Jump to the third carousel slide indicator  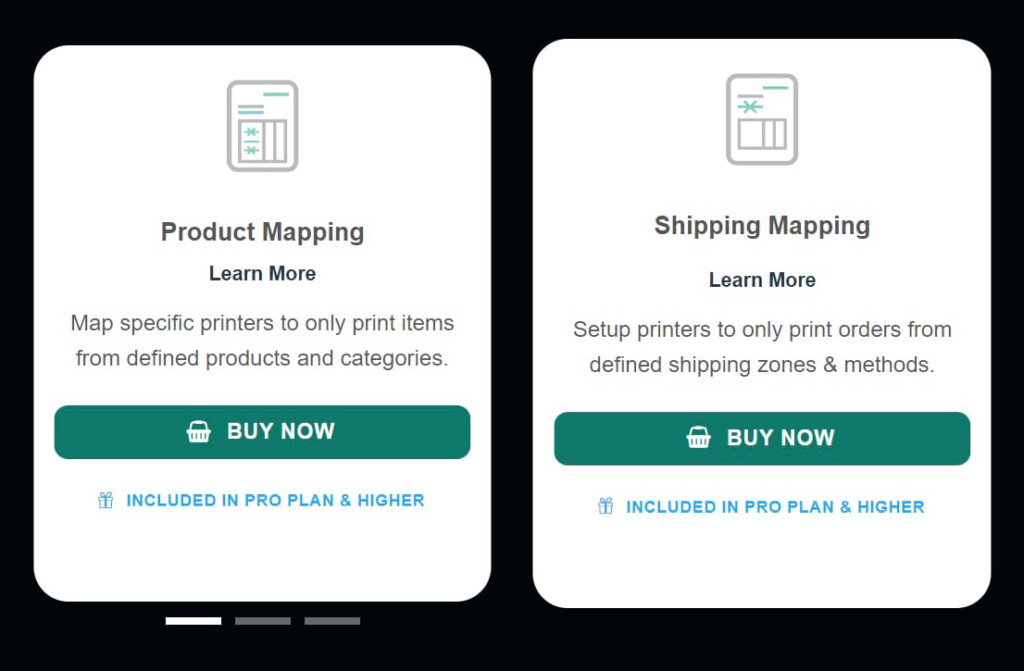click(x=332, y=621)
